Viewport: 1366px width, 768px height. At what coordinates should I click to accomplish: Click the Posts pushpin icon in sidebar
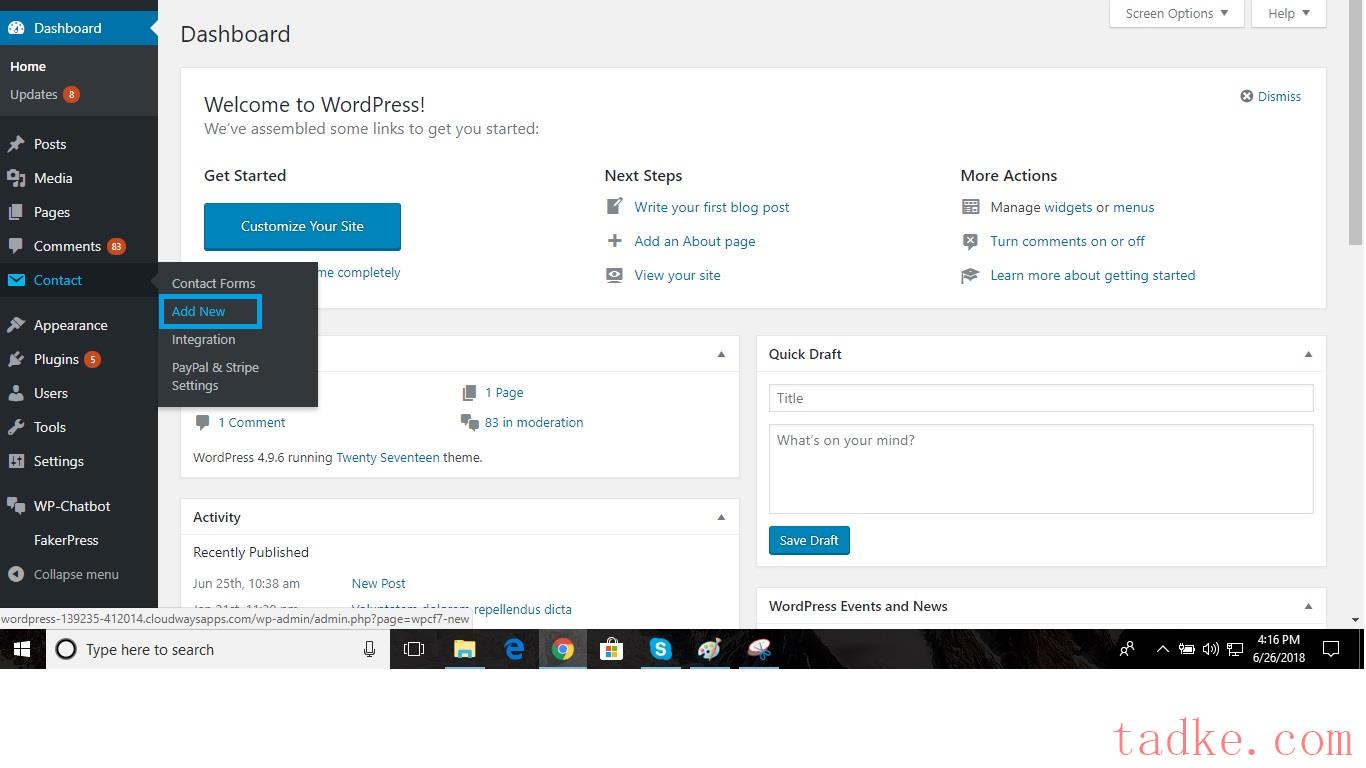pyautogui.click(x=16, y=144)
